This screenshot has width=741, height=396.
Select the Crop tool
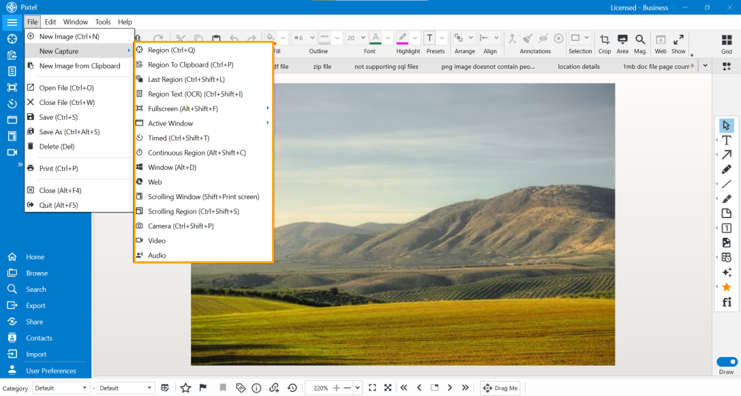point(604,43)
